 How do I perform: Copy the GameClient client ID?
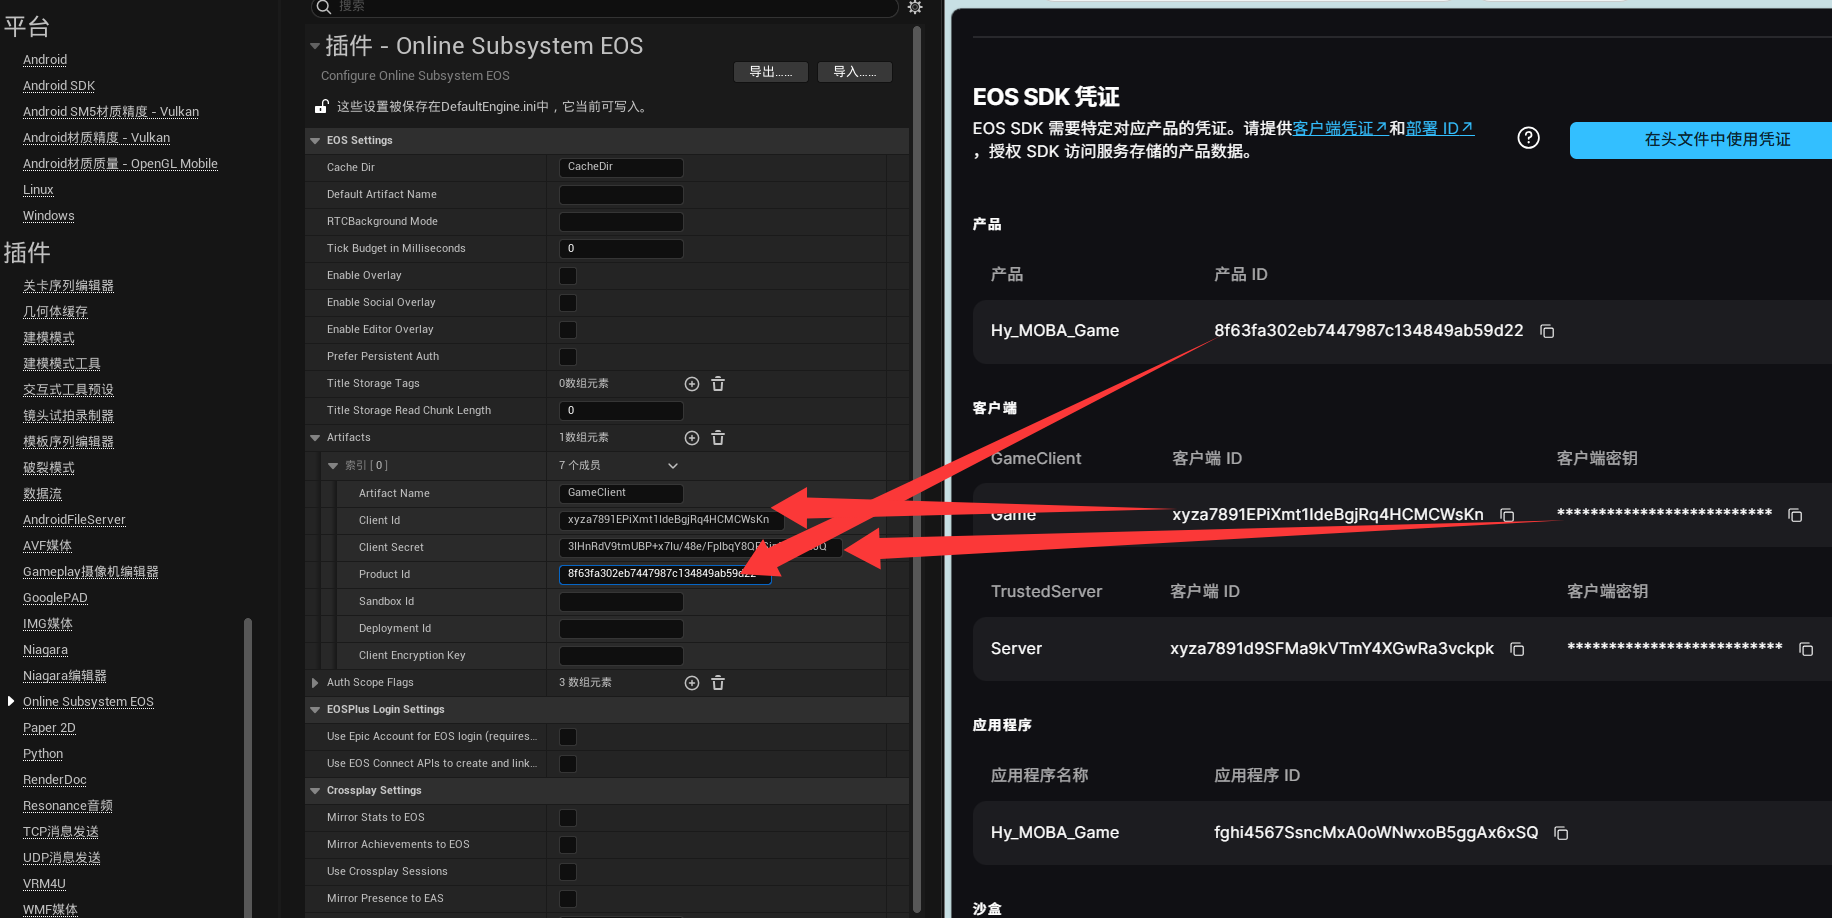[x=1507, y=515]
